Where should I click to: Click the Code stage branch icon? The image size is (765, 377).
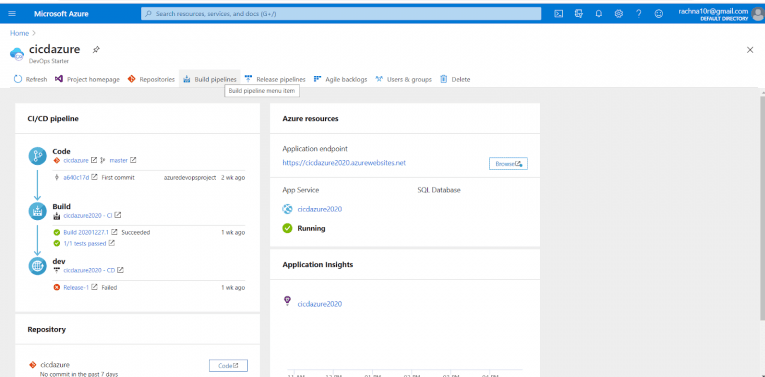[37, 156]
